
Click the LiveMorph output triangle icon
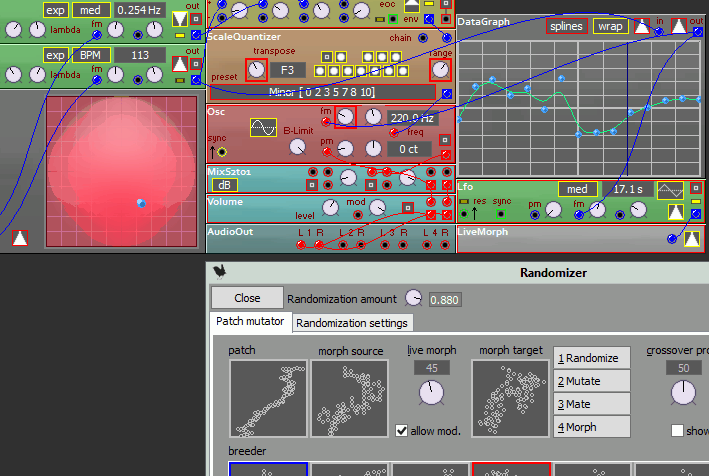691,237
